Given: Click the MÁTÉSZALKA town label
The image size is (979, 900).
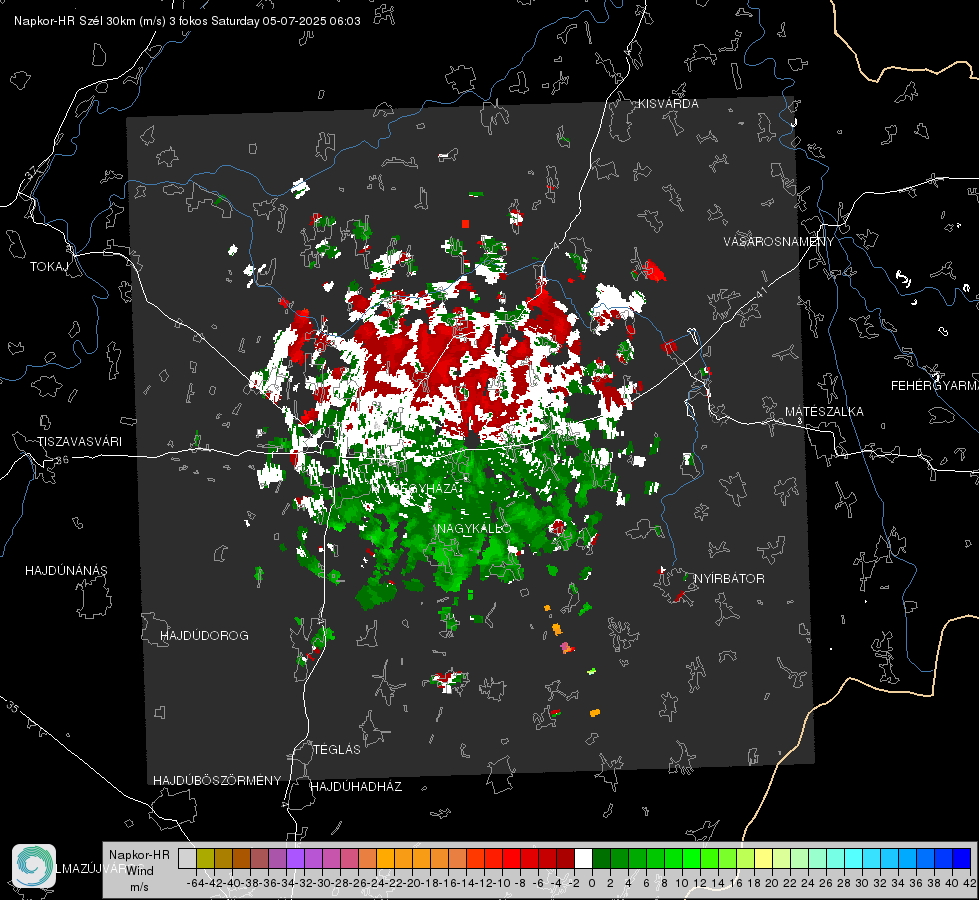Looking at the screenshot, I should [x=824, y=411].
